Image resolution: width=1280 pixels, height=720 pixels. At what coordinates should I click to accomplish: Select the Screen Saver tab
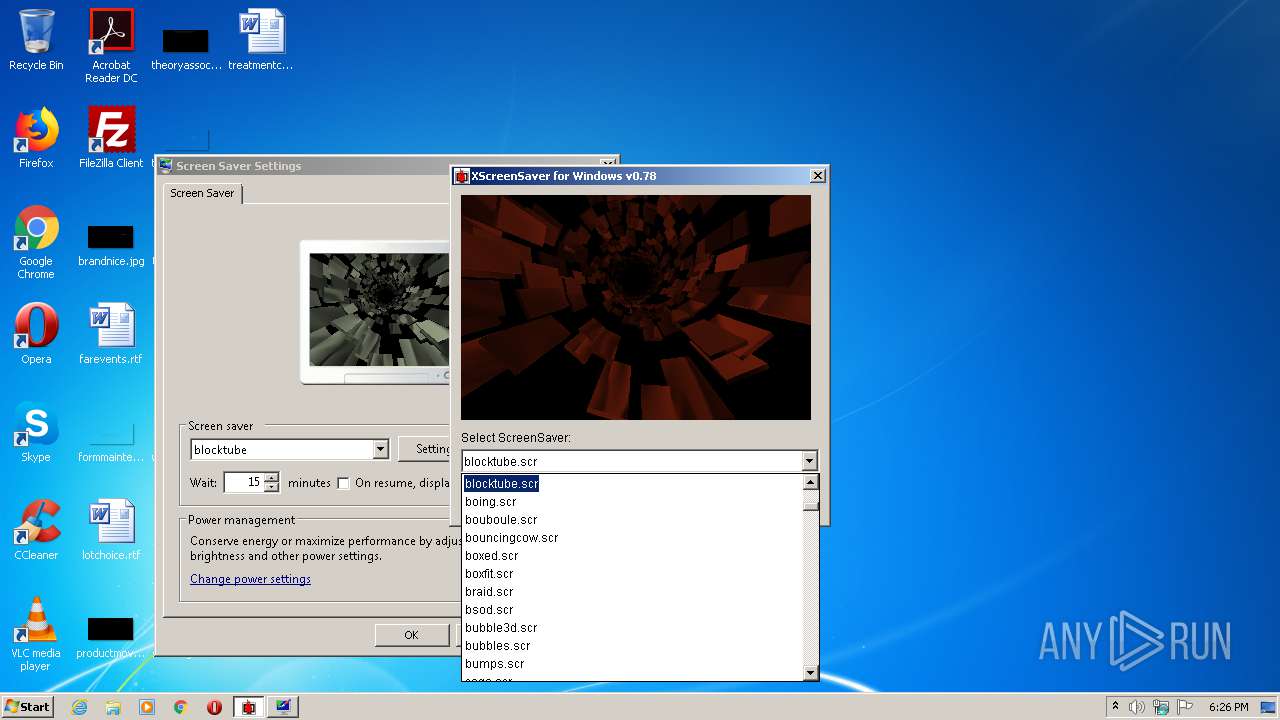click(x=202, y=193)
